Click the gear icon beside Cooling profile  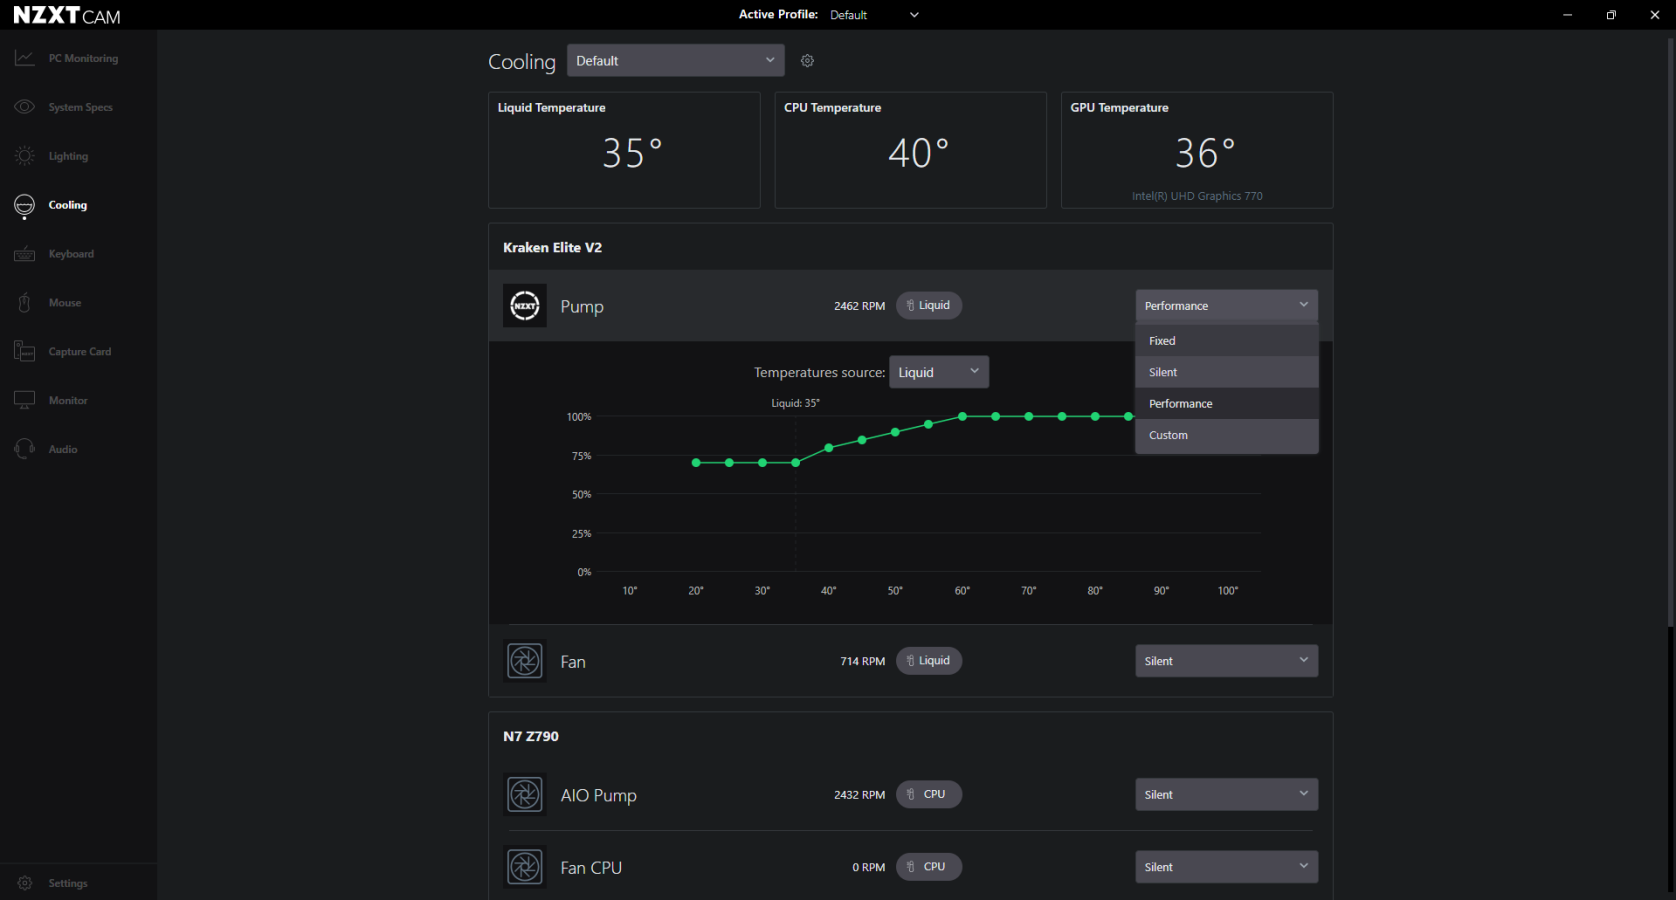click(x=807, y=61)
